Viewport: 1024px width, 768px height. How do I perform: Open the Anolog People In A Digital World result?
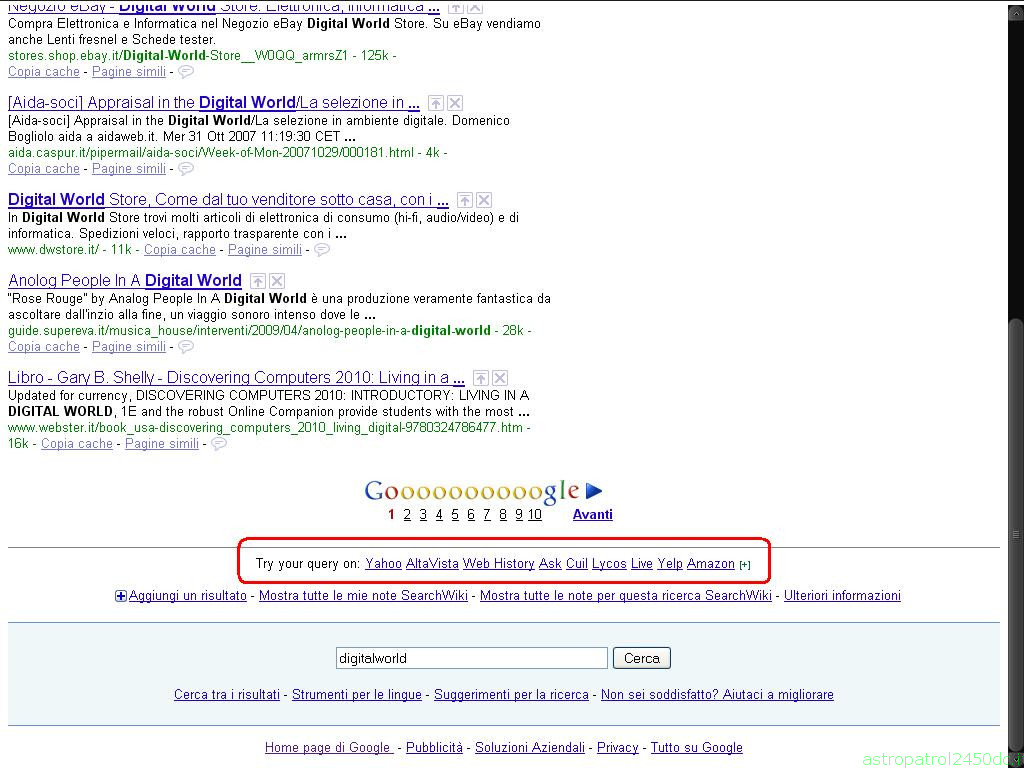(125, 281)
